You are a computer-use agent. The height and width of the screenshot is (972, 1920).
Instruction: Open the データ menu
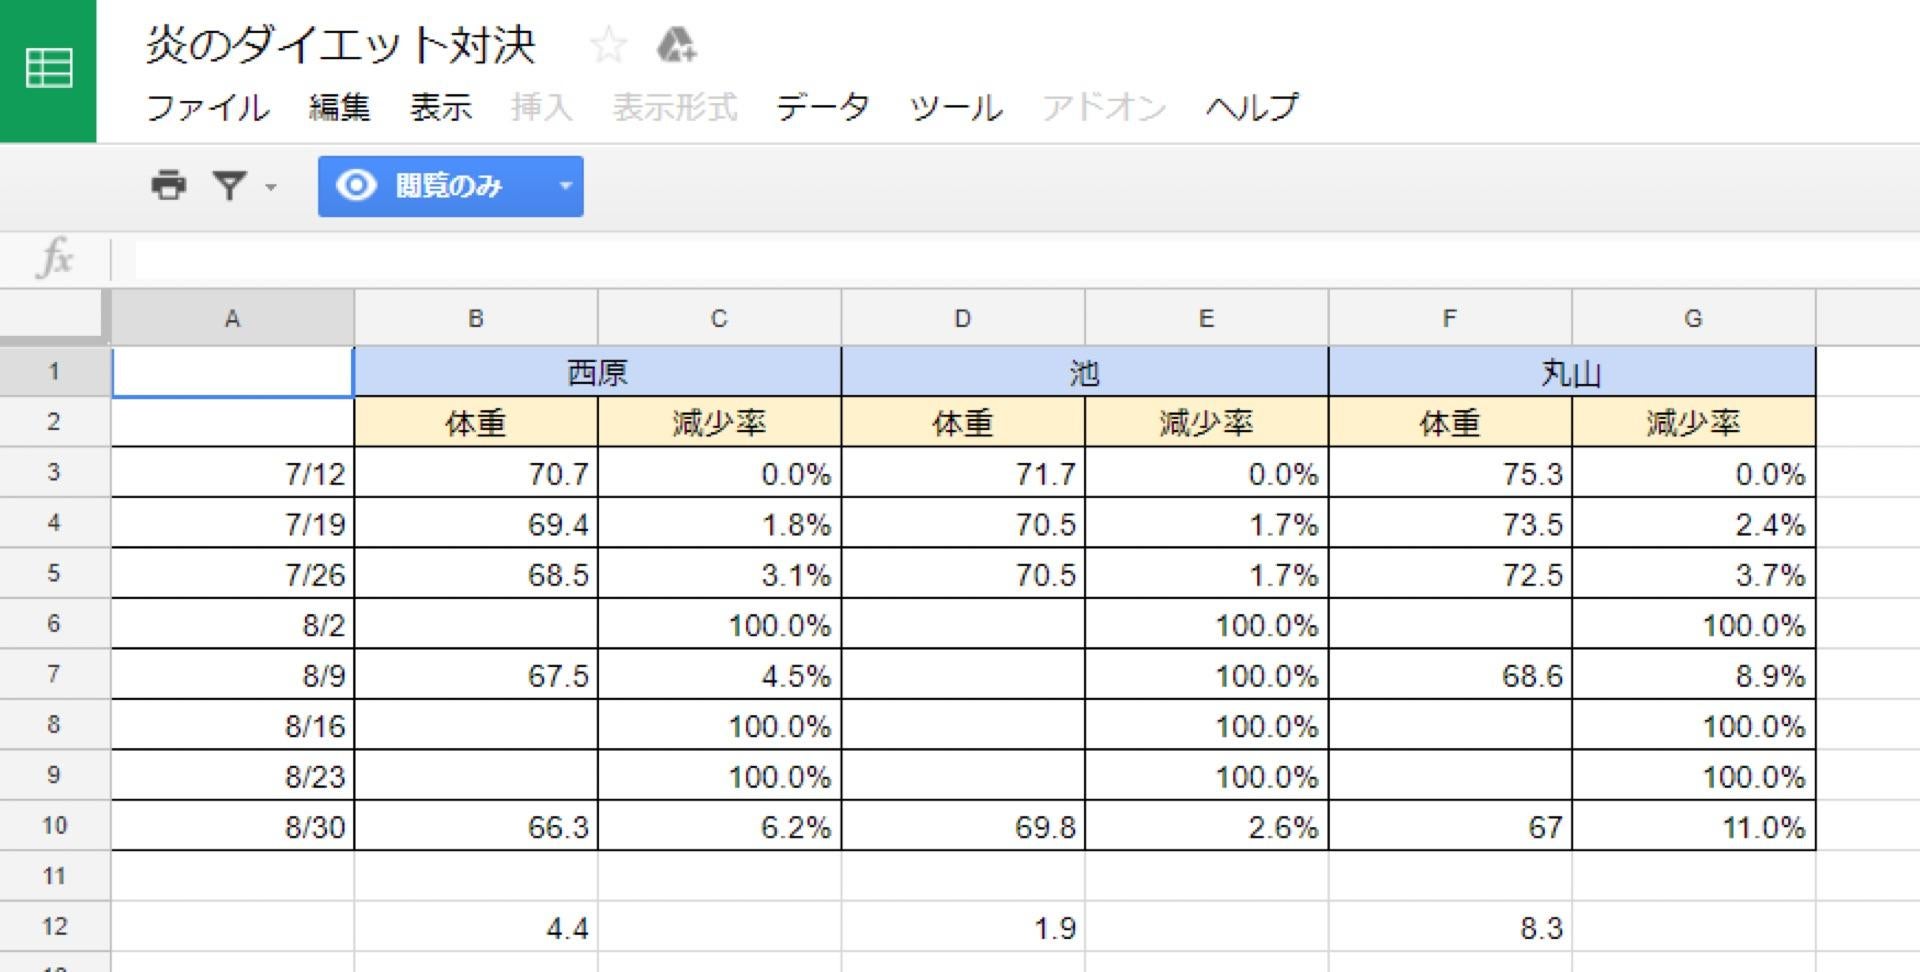pos(820,108)
